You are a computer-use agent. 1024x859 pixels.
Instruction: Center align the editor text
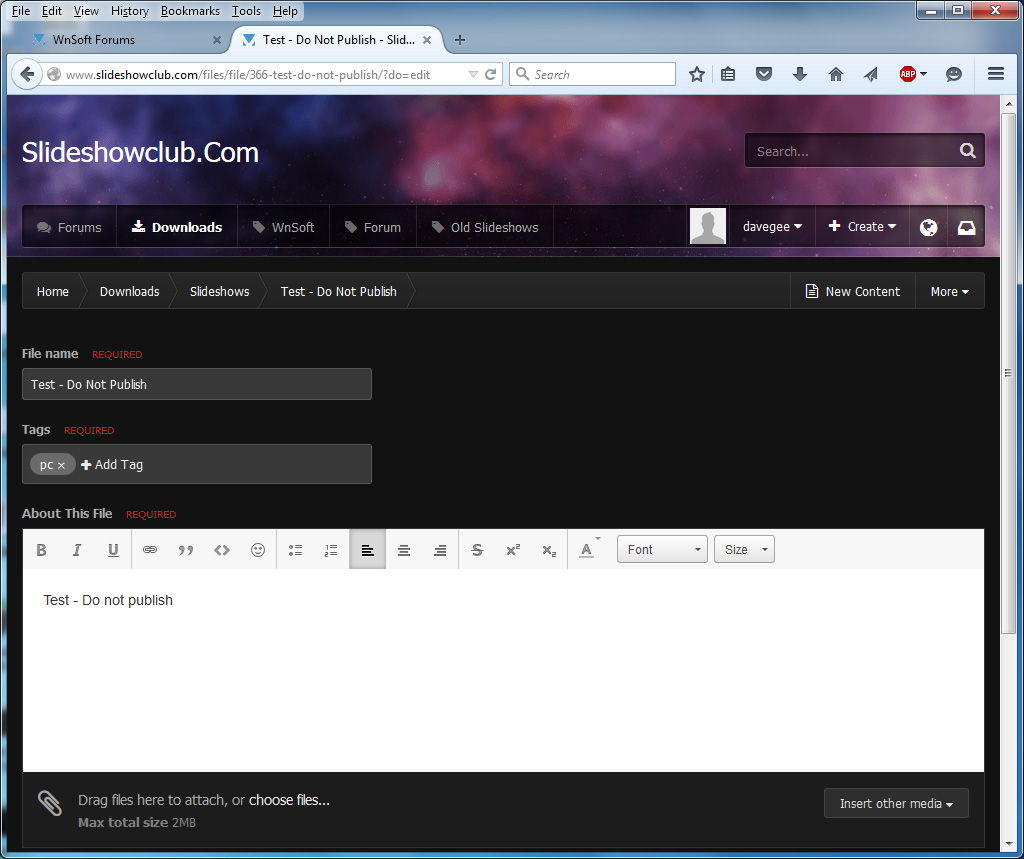coord(404,550)
